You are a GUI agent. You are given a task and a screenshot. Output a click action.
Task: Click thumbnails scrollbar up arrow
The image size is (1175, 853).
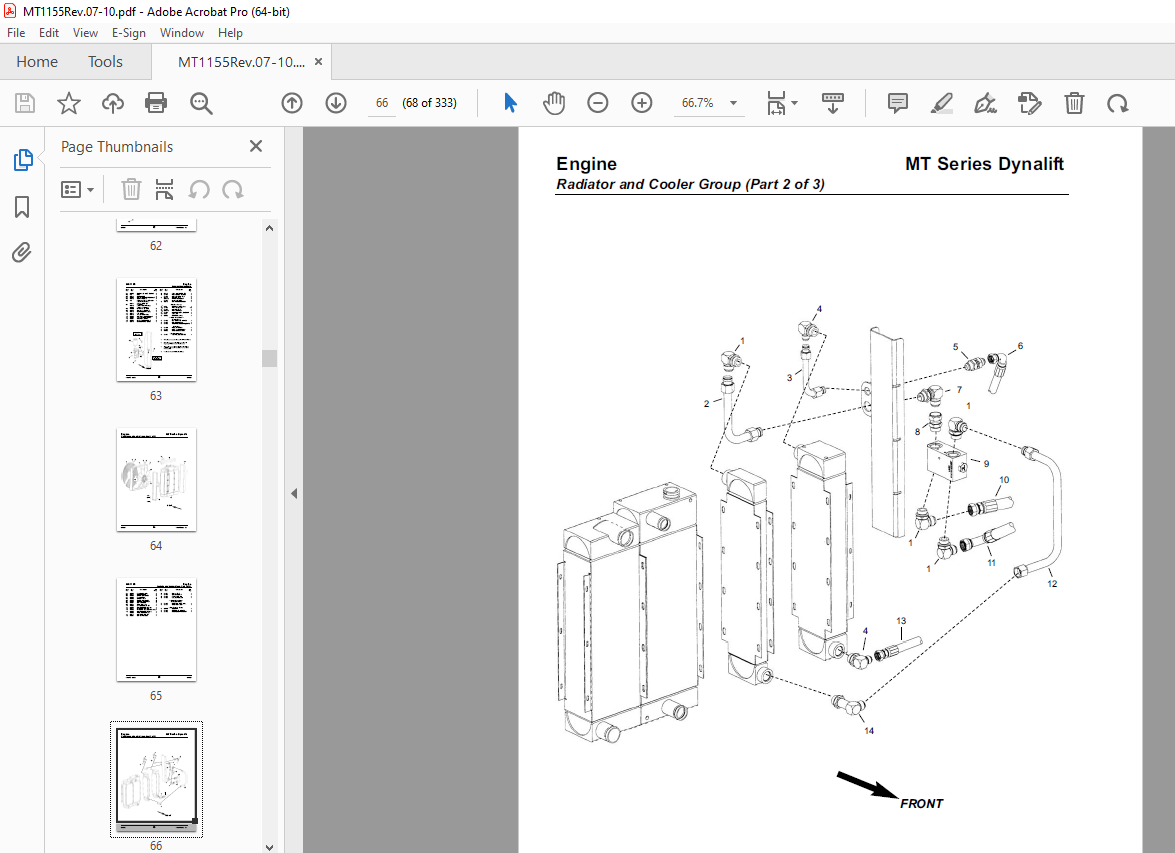pyautogui.click(x=269, y=228)
